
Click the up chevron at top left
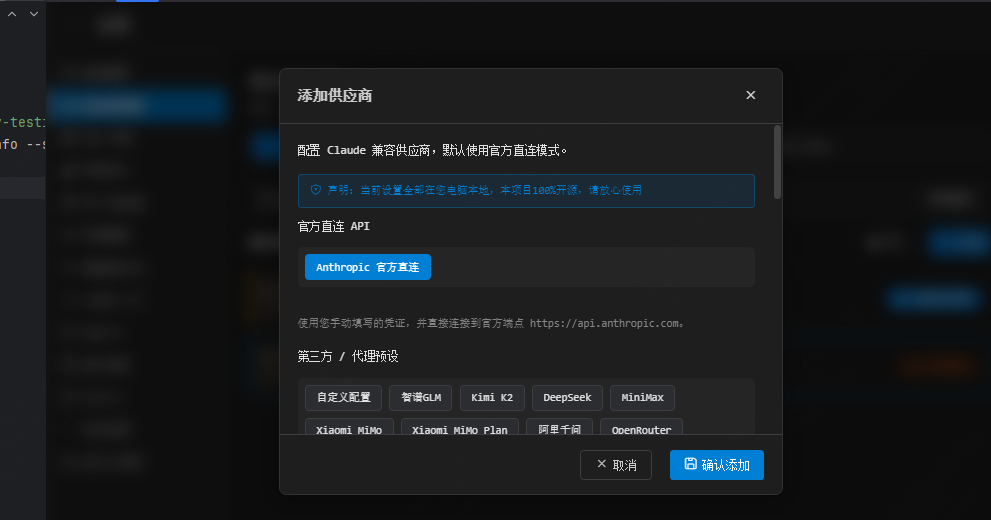click(x=12, y=14)
